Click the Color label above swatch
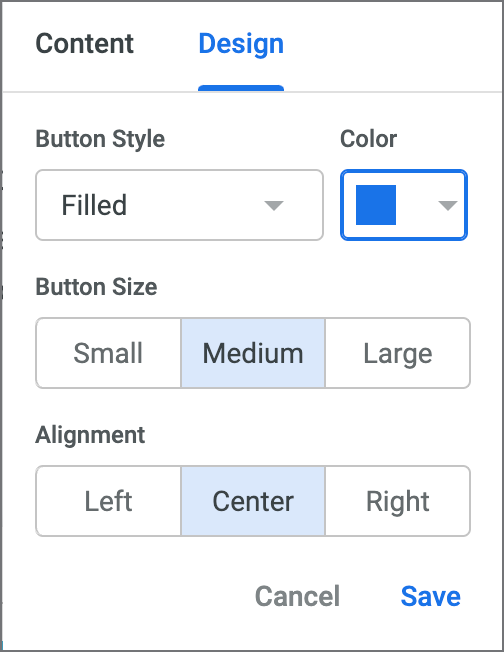The height and width of the screenshot is (652, 504). tap(368, 139)
